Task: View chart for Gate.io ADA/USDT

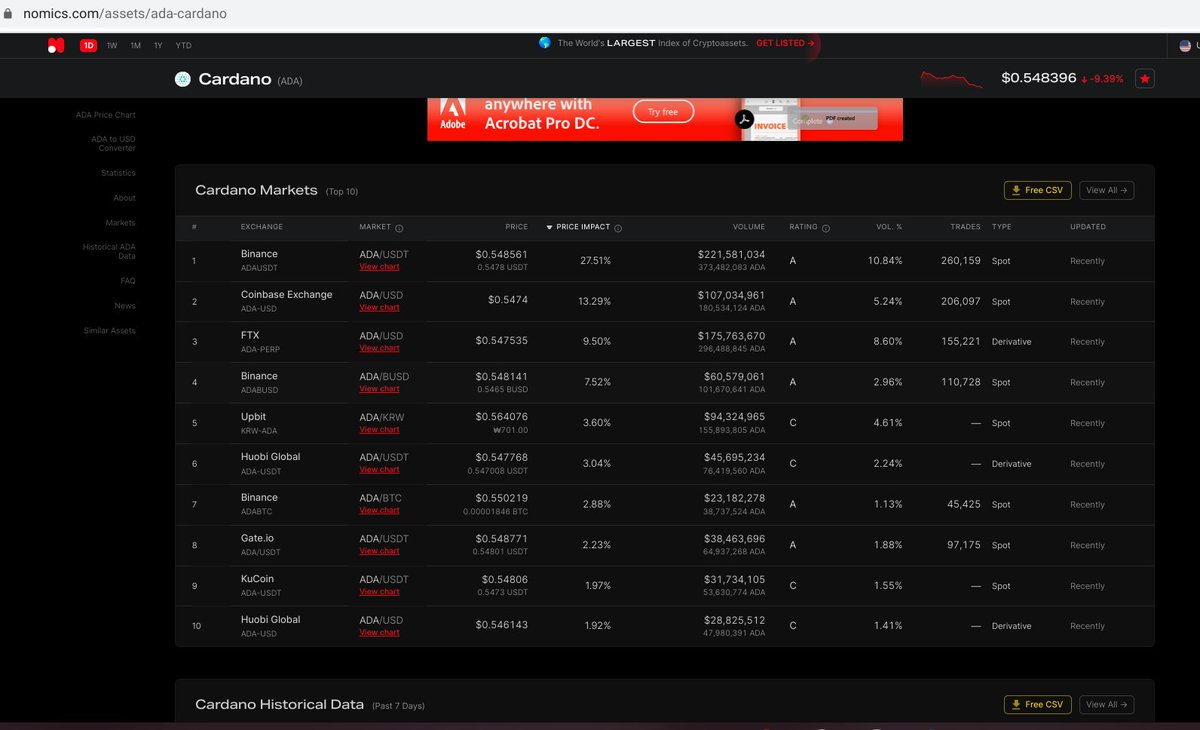Action: point(379,551)
